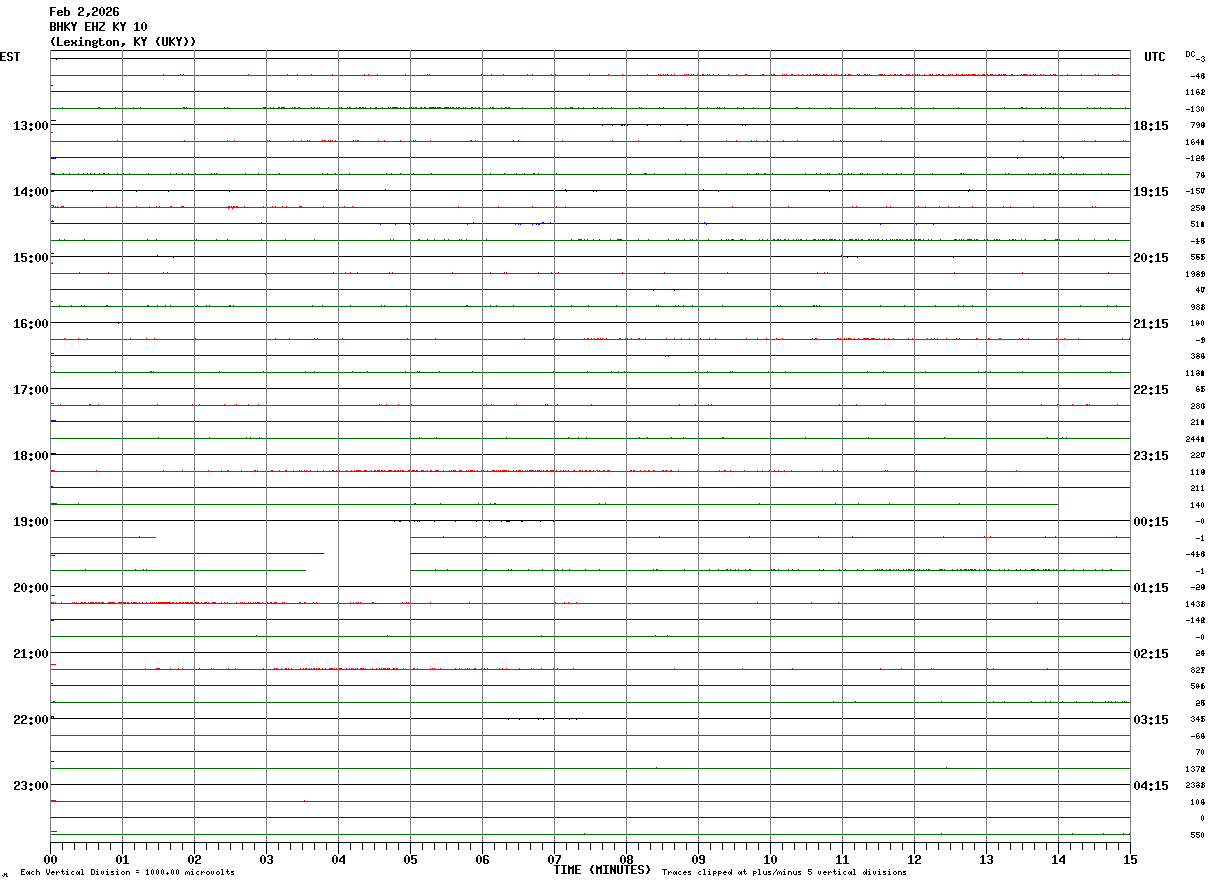
Task: Click the EST column header
Action: [10, 57]
